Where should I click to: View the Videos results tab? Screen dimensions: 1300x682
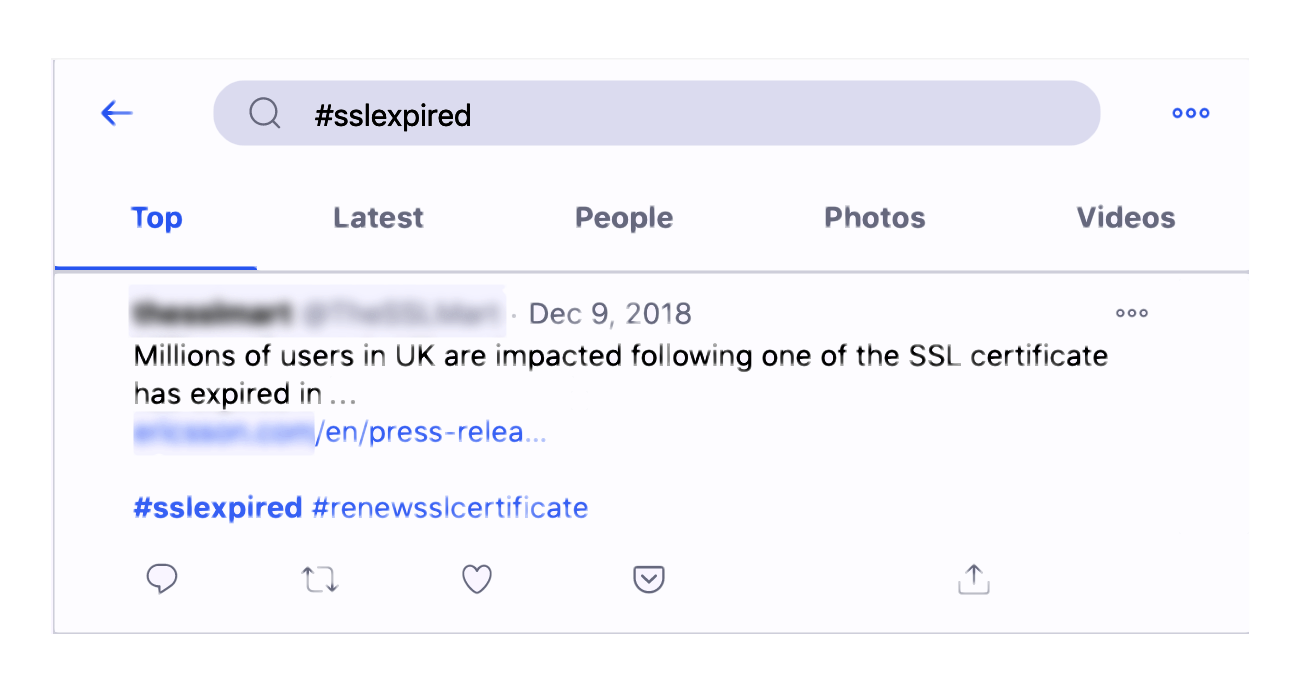point(1125,218)
